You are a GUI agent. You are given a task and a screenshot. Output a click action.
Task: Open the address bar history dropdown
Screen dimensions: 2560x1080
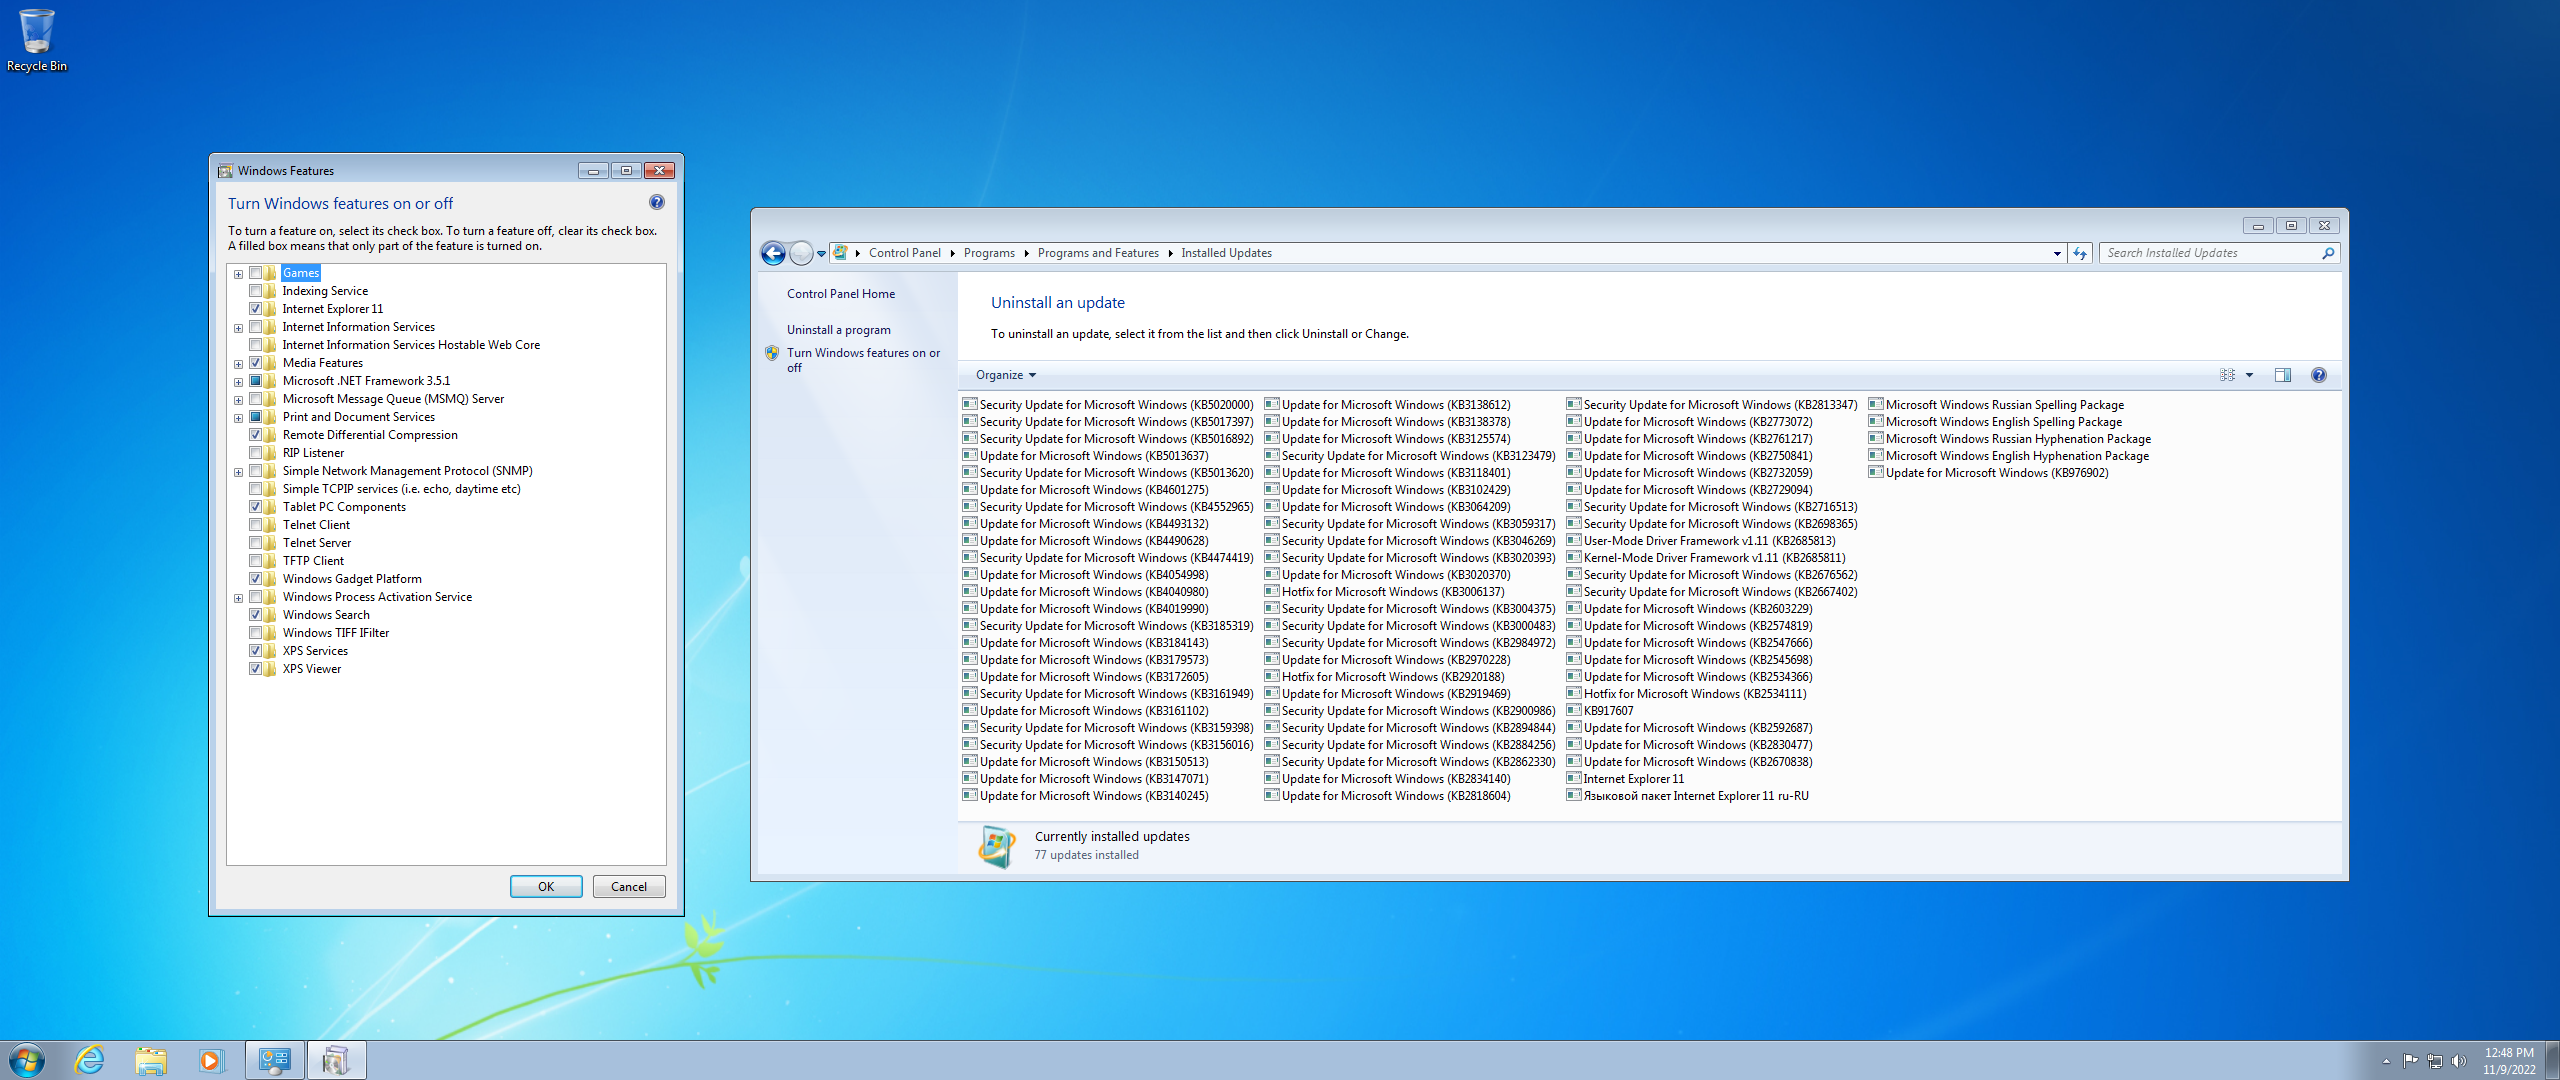(x=2057, y=253)
